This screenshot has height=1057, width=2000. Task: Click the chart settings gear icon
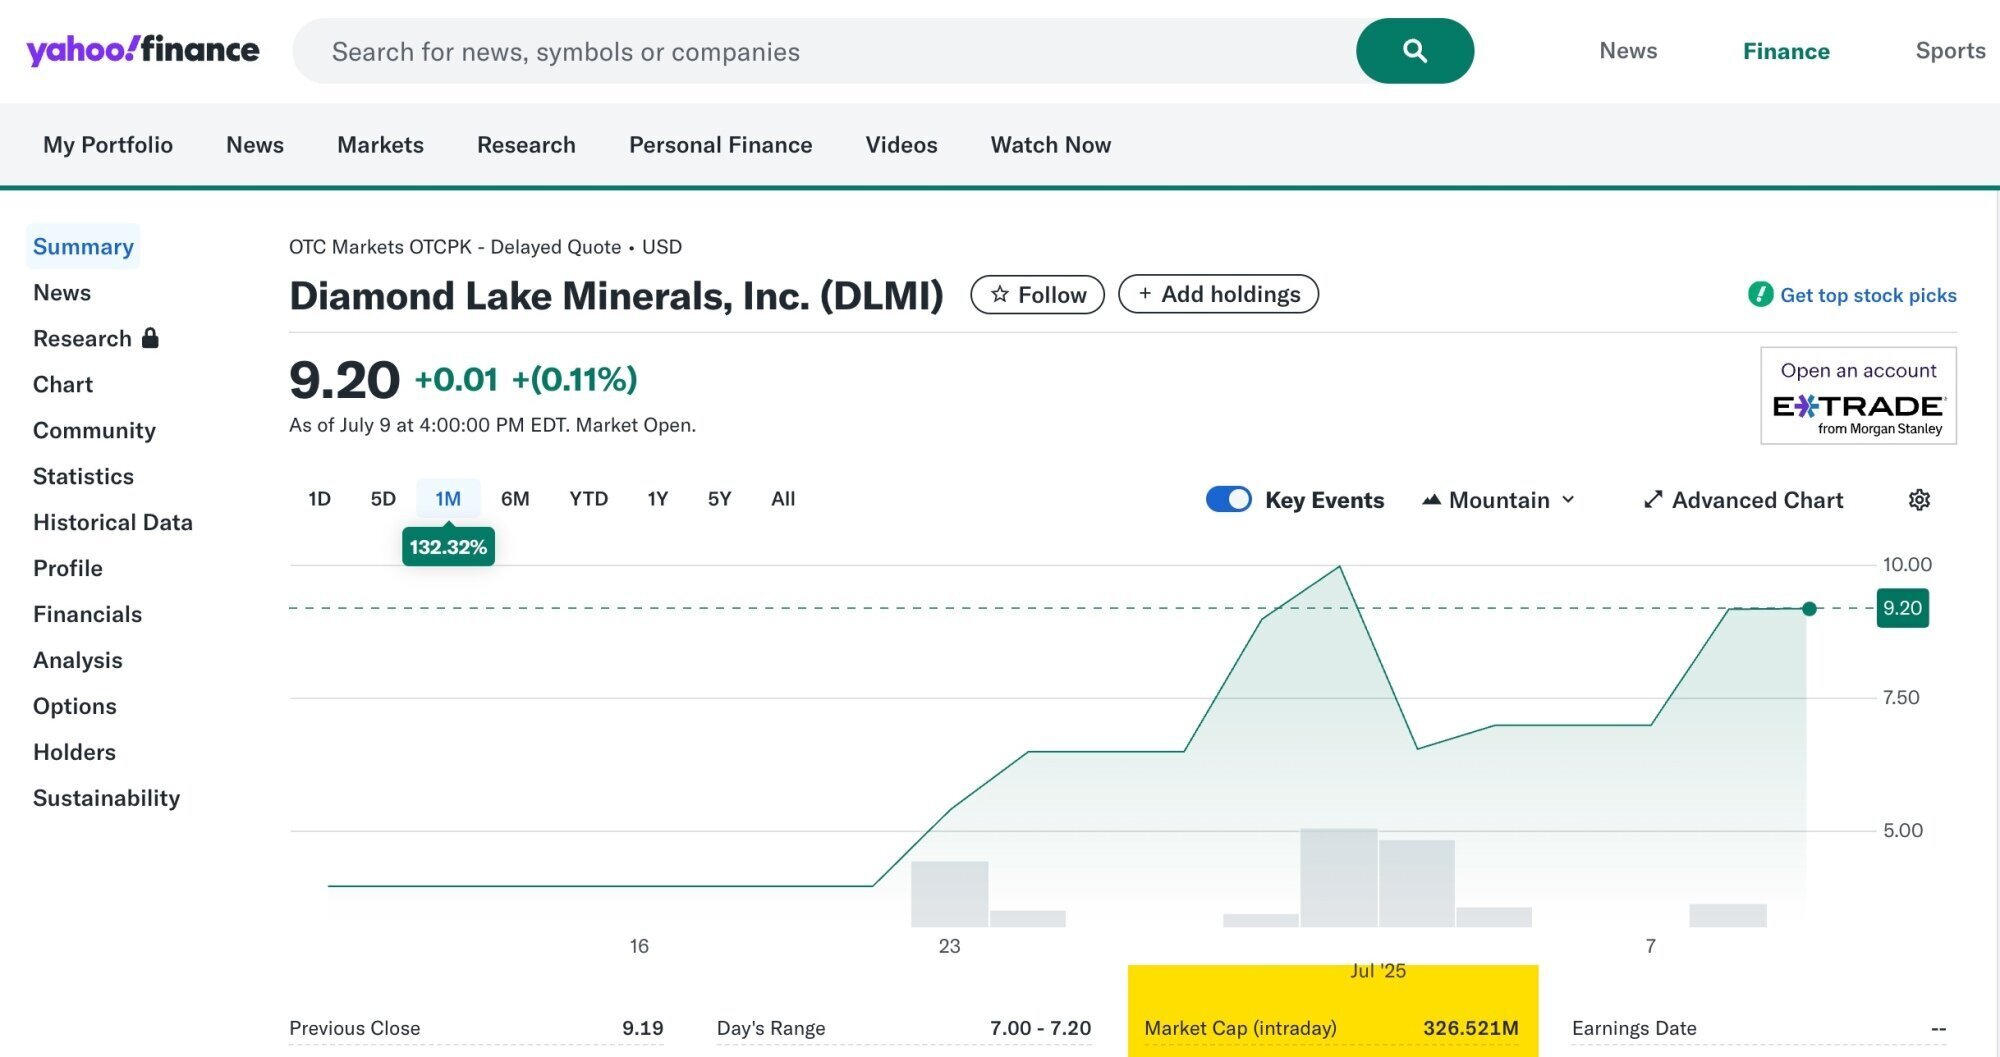[1919, 500]
